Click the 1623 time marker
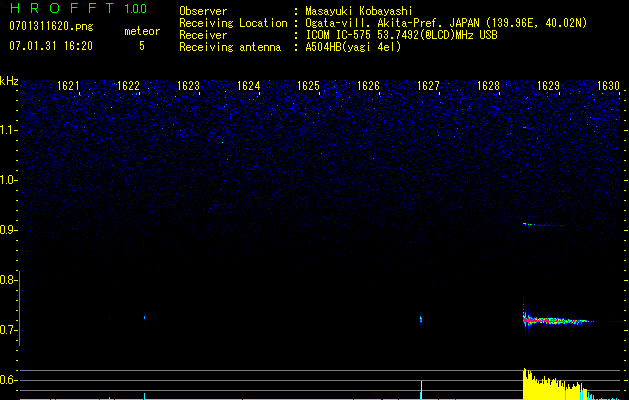The height and width of the screenshot is (400, 629). [189, 86]
